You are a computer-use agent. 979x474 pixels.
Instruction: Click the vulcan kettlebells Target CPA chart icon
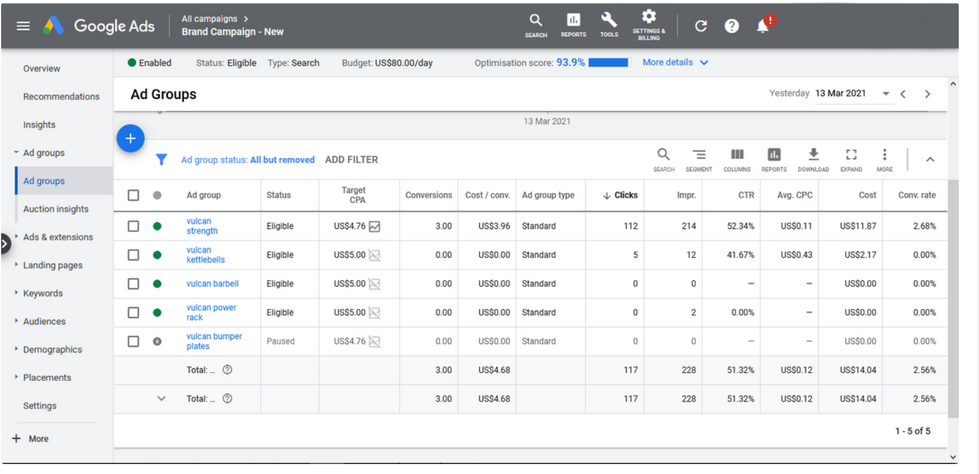coord(375,255)
